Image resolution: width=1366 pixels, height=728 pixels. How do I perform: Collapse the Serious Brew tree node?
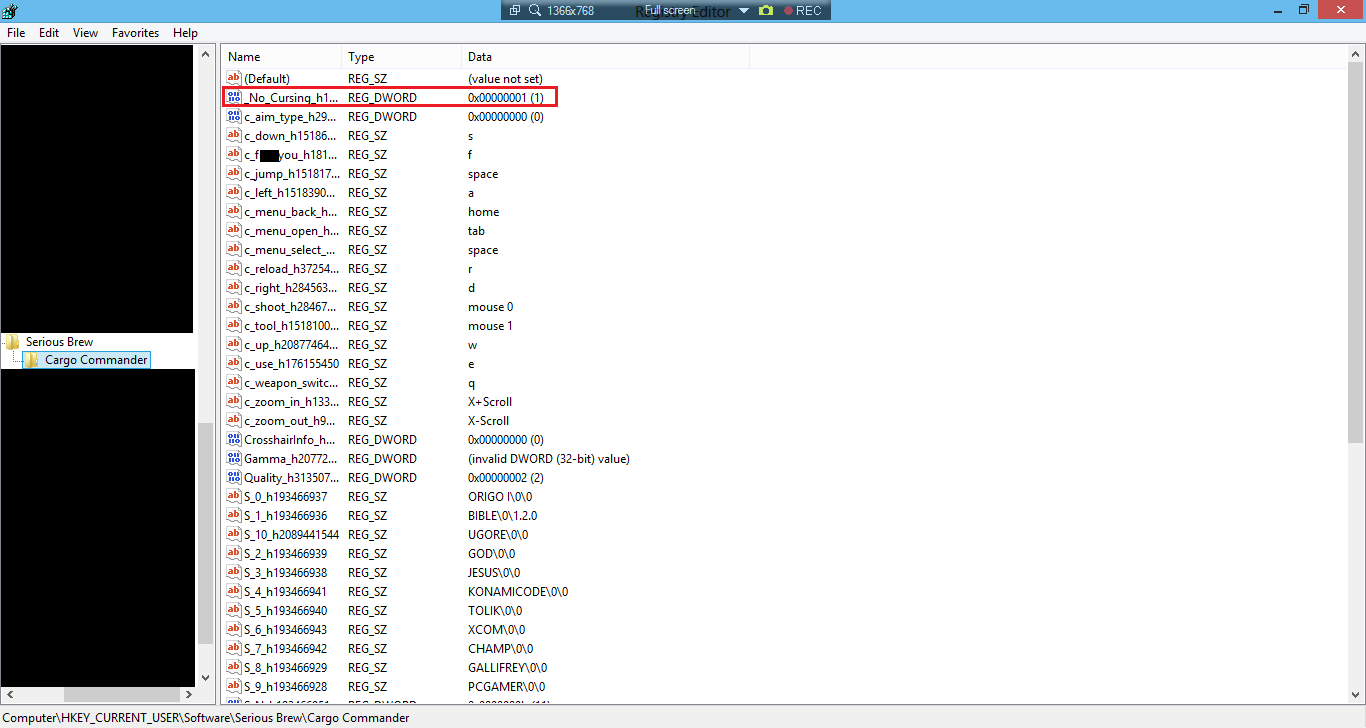[x=3, y=342]
